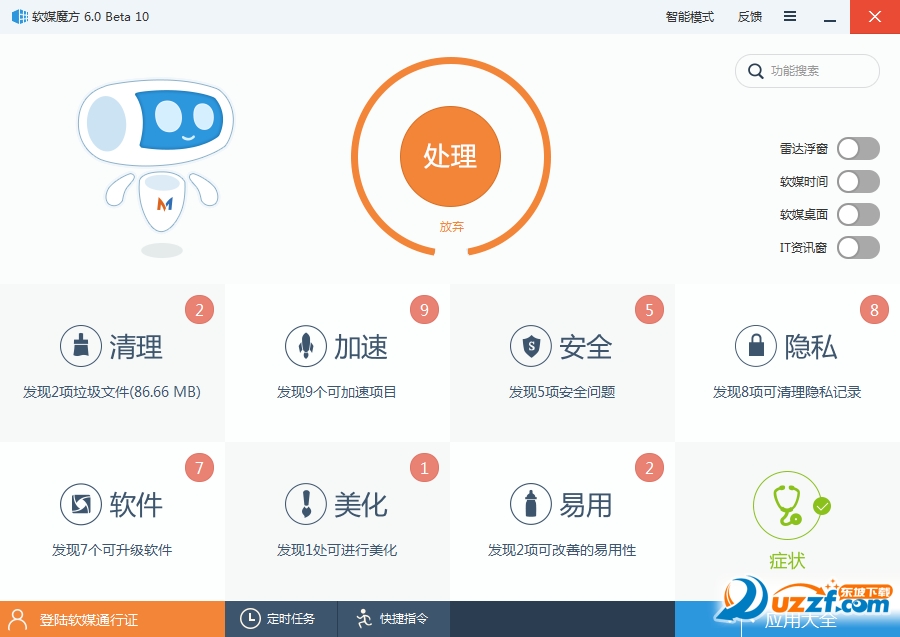The image size is (900, 637).
Task: Click the red badge 8 on 隐私
Action: point(874,310)
